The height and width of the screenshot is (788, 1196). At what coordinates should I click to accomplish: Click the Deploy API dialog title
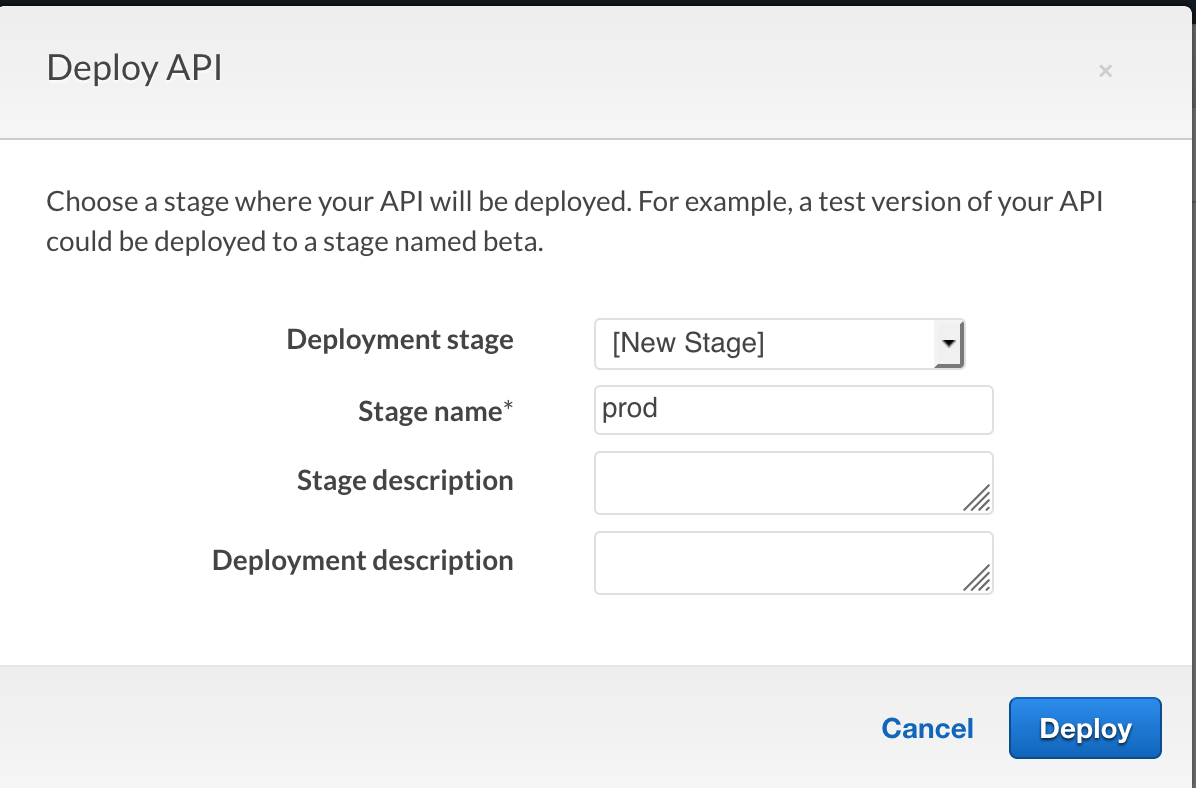(134, 68)
